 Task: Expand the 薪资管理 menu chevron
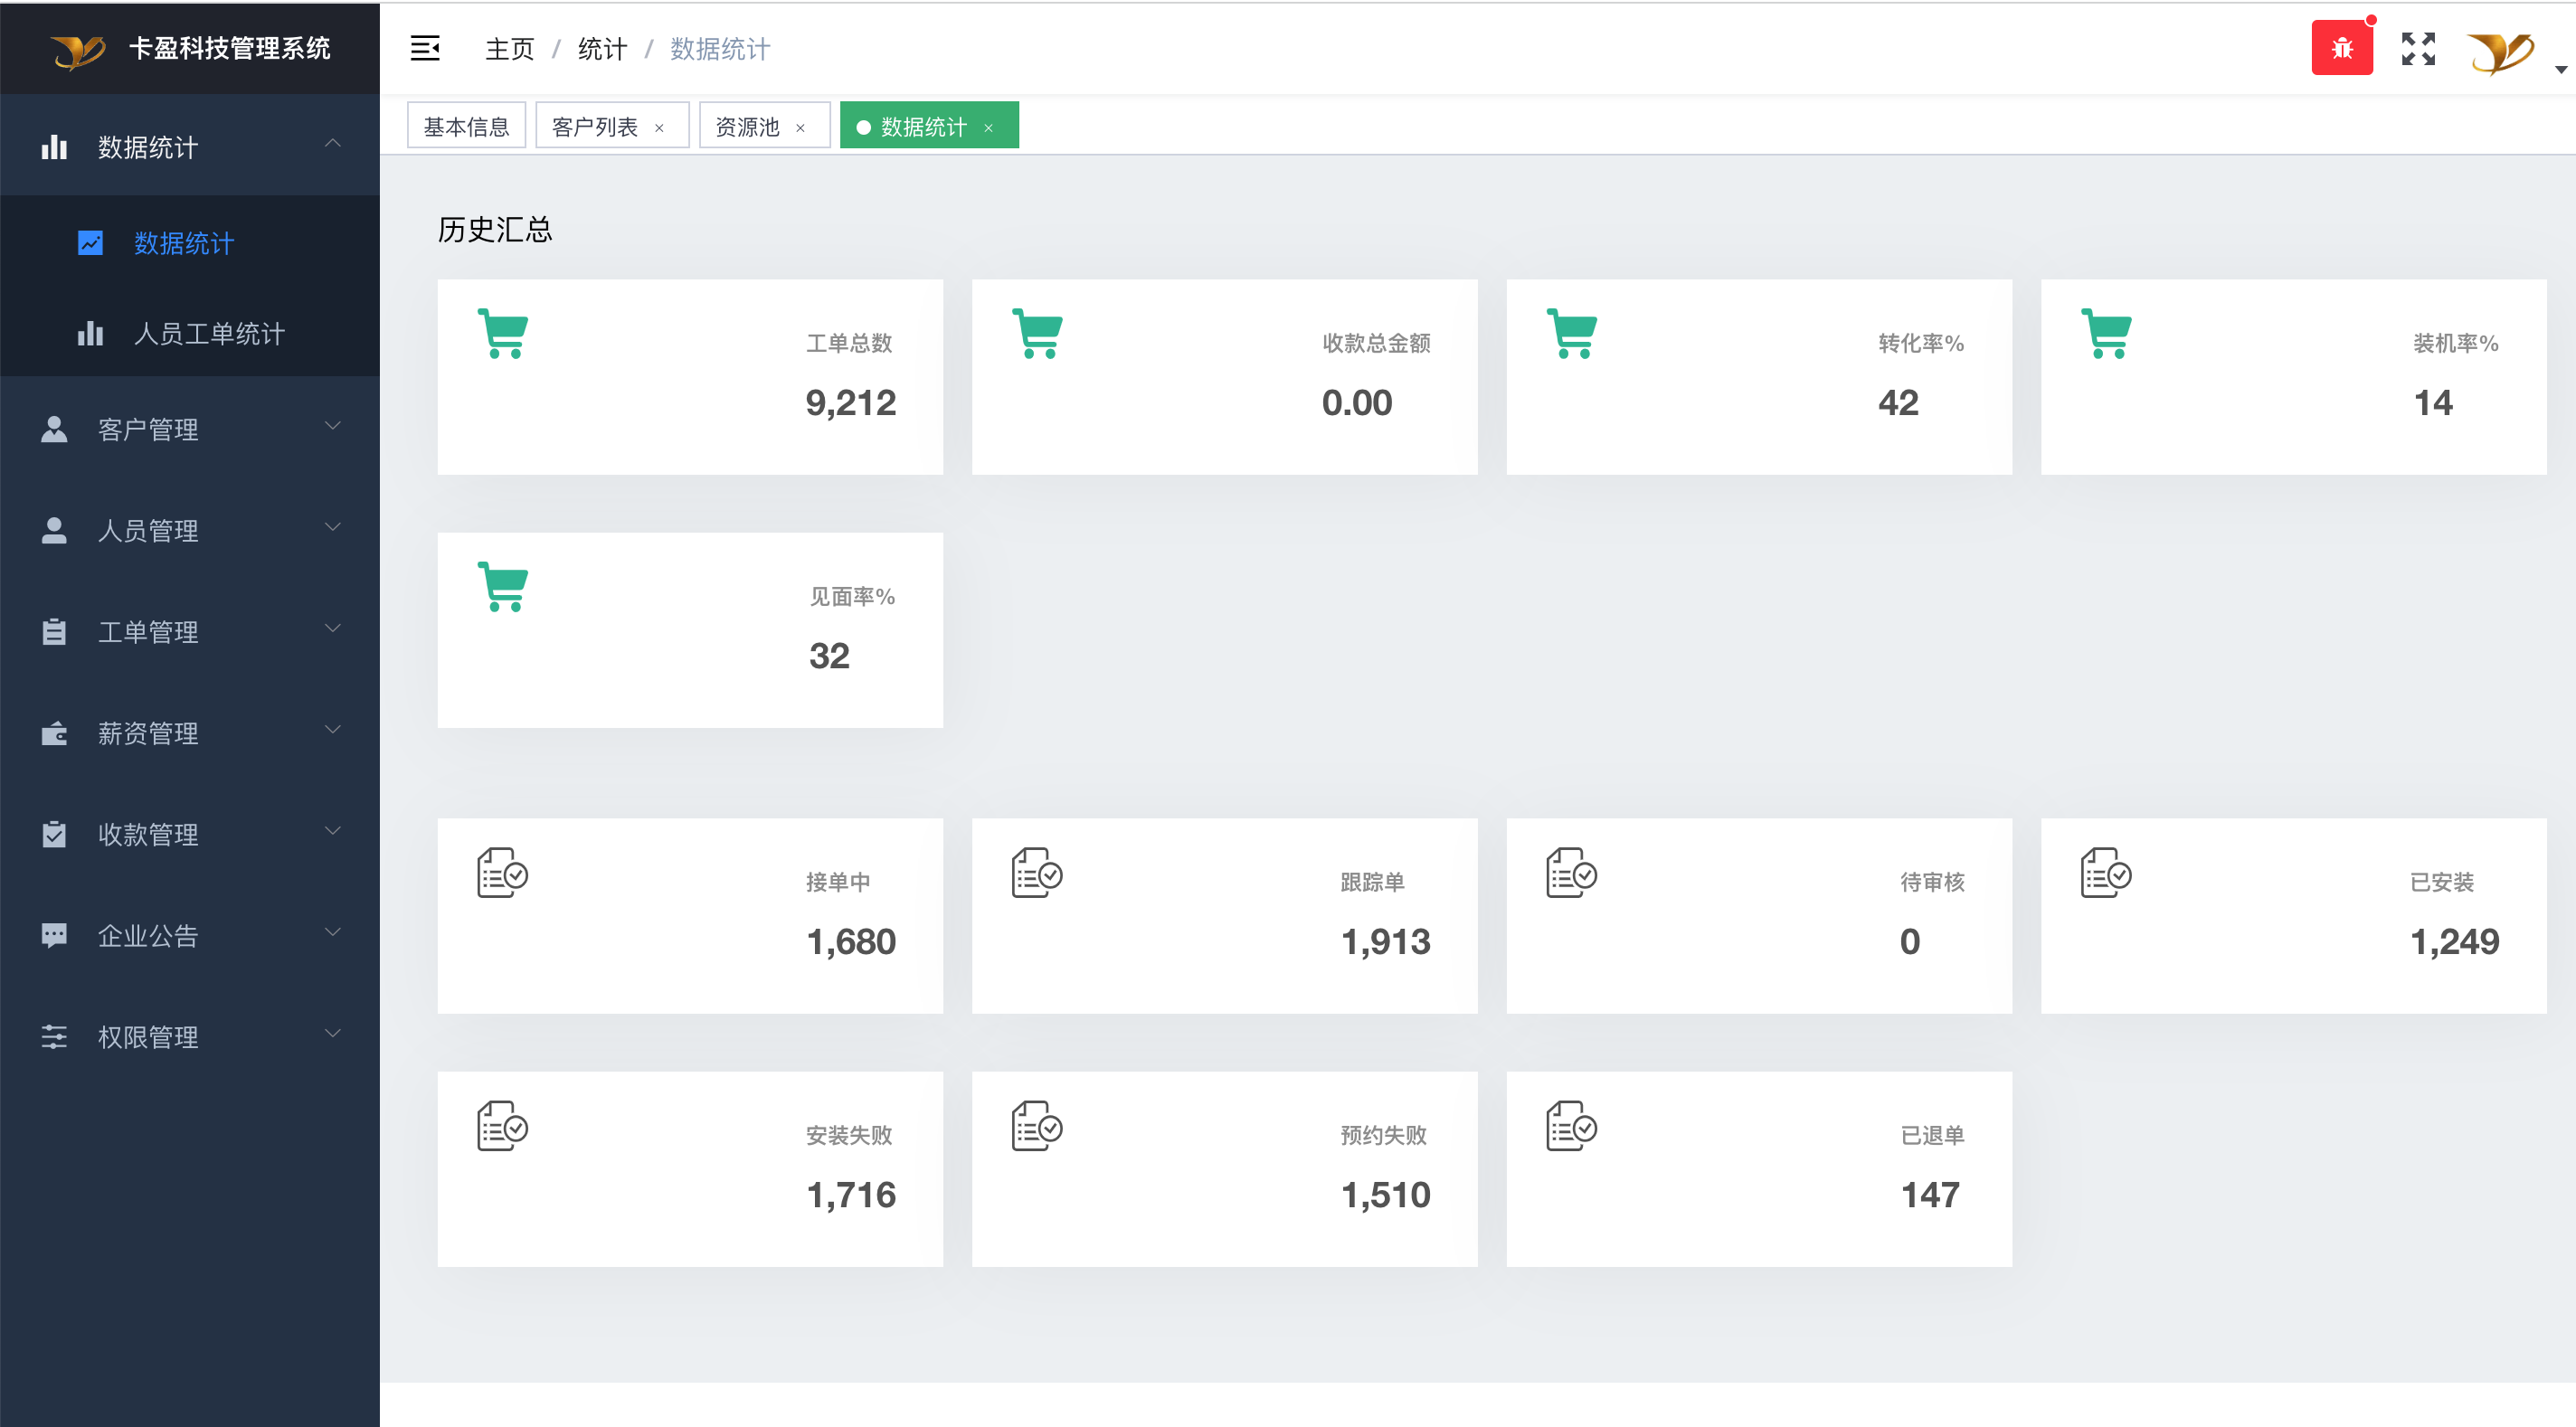[x=333, y=730]
